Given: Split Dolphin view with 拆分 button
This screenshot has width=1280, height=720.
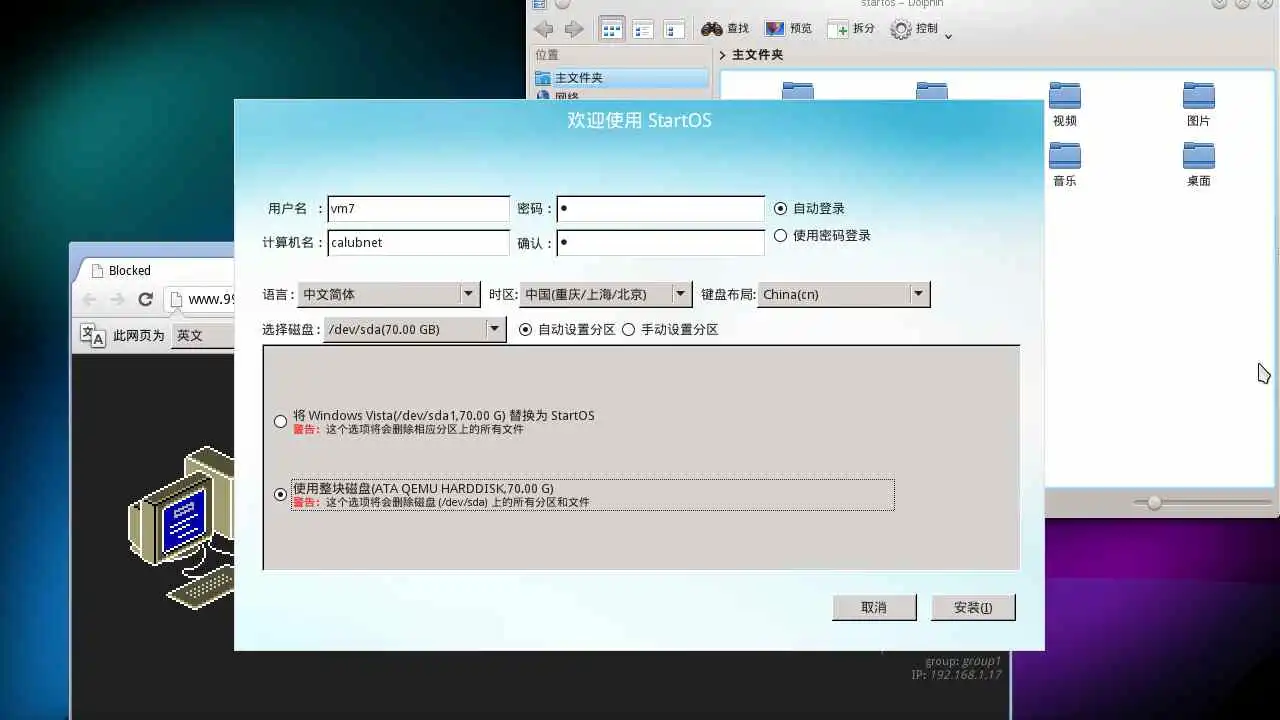Looking at the screenshot, I should 851,29.
